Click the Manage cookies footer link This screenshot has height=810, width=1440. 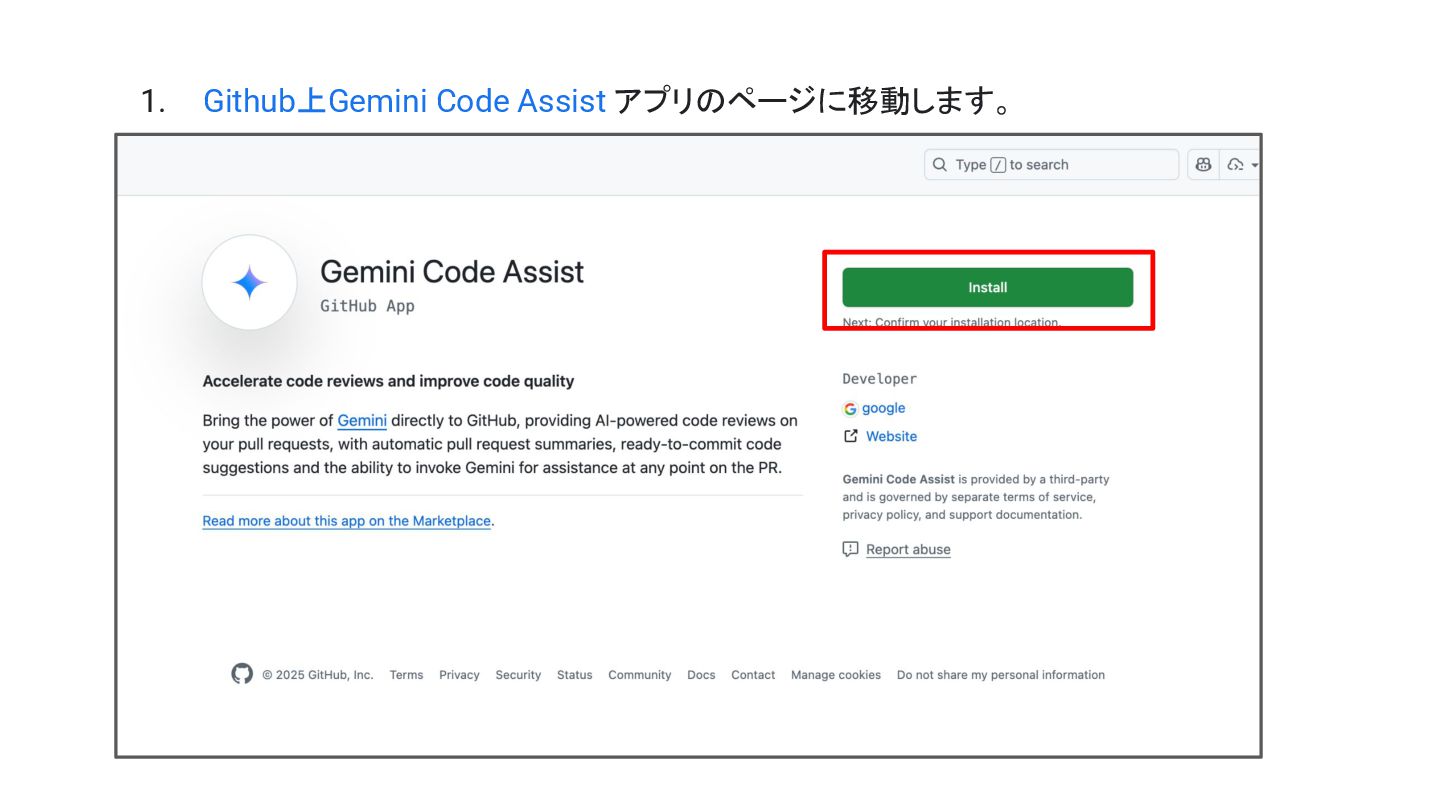pyautogui.click(x=835, y=675)
